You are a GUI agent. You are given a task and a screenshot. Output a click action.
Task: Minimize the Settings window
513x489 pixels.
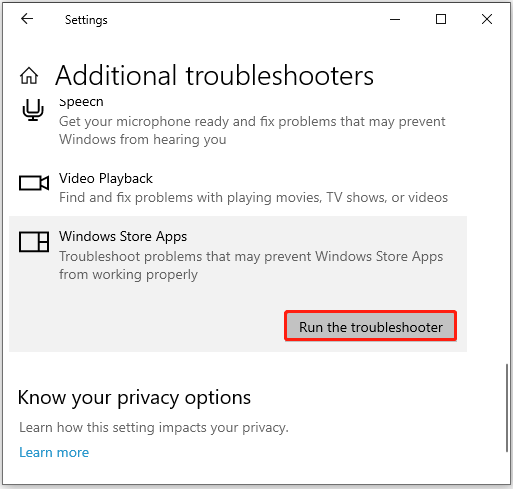pyautogui.click(x=395, y=19)
